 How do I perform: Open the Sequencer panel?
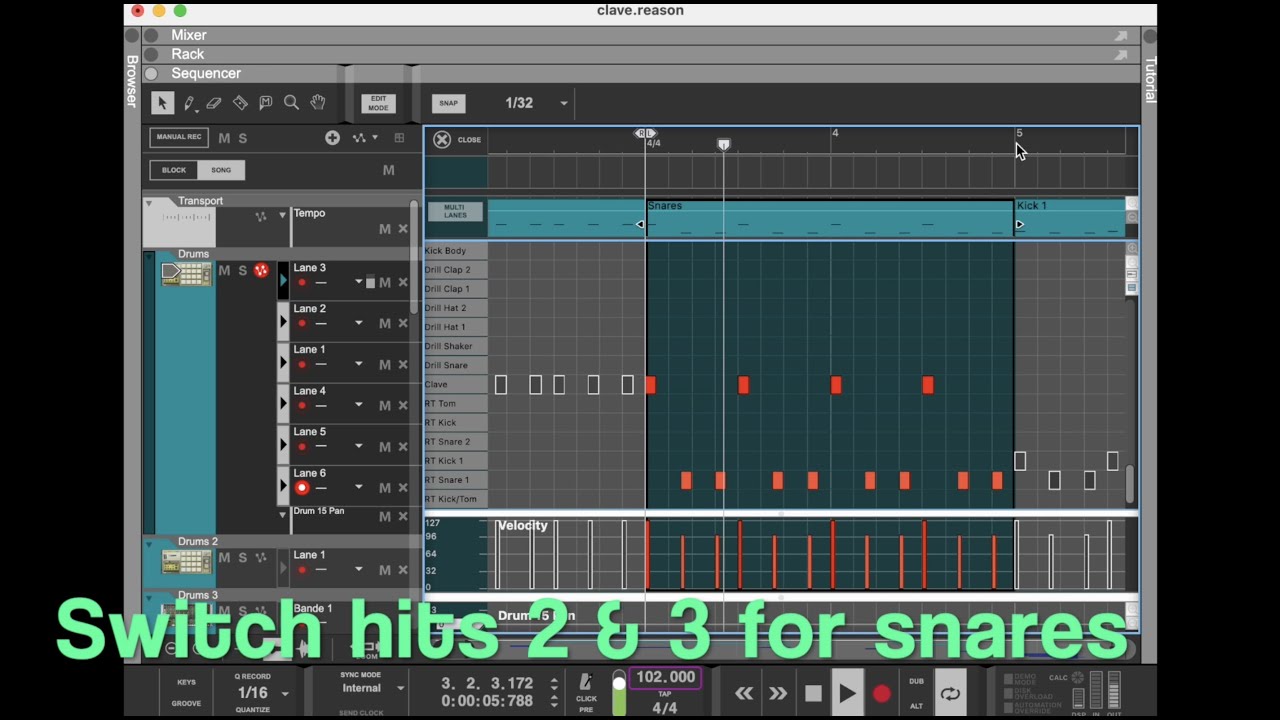click(205, 73)
